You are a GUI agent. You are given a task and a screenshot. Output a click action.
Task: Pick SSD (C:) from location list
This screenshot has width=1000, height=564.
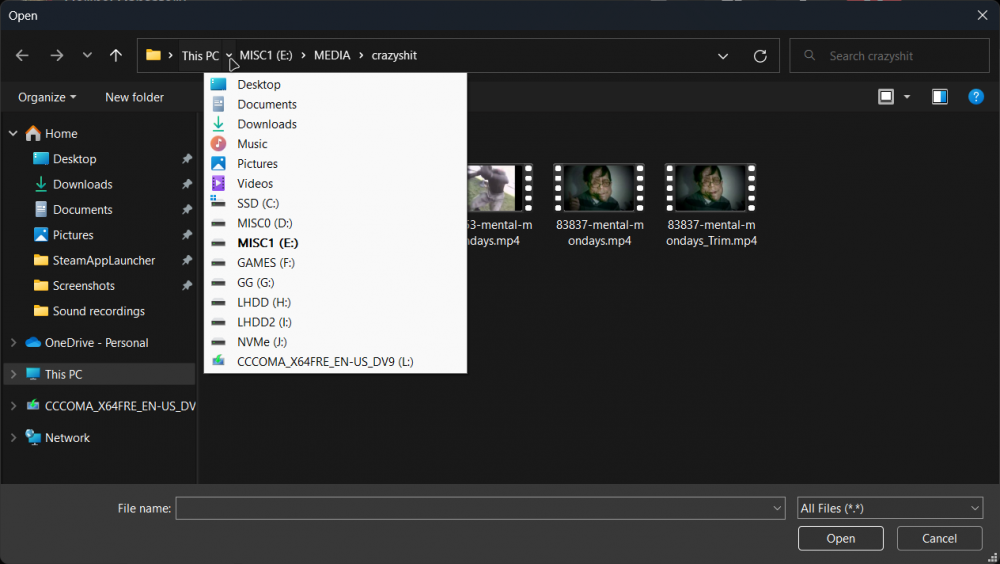click(x=258, y=203)
